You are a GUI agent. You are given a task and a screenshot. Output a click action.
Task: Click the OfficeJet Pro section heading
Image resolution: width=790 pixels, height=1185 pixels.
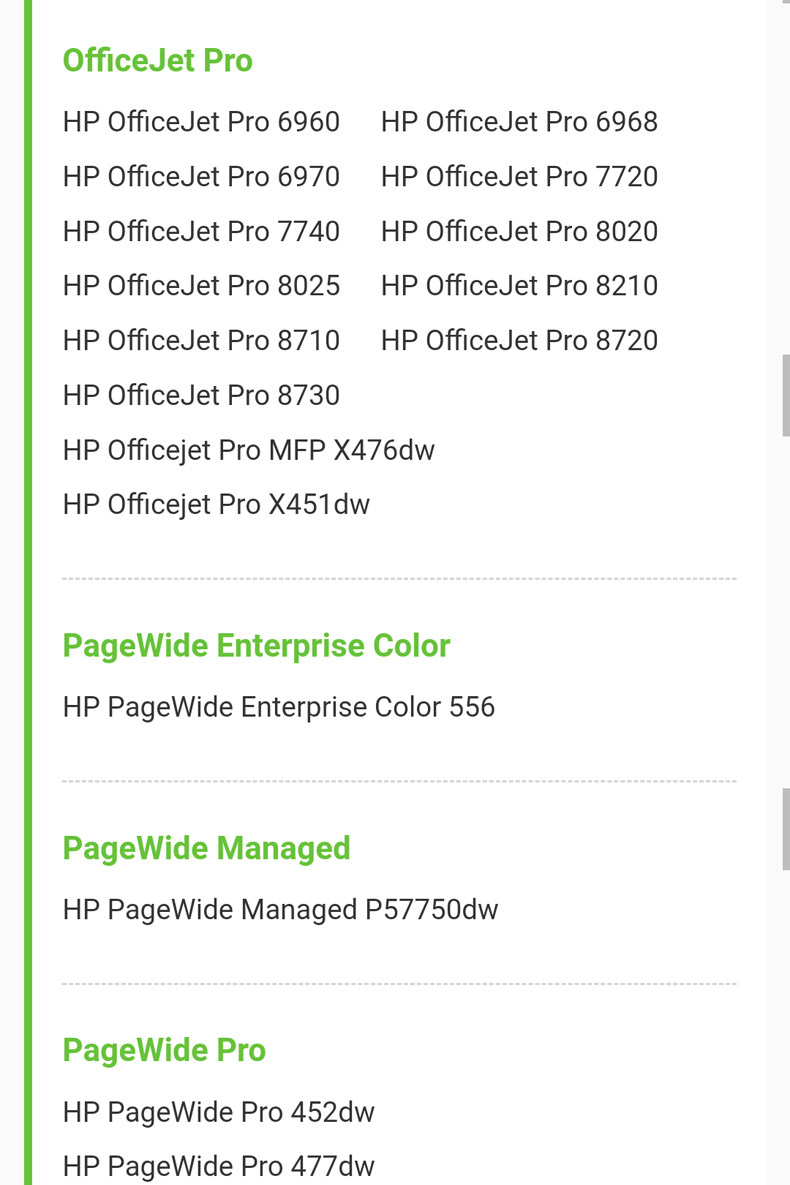tap(158, 61)
